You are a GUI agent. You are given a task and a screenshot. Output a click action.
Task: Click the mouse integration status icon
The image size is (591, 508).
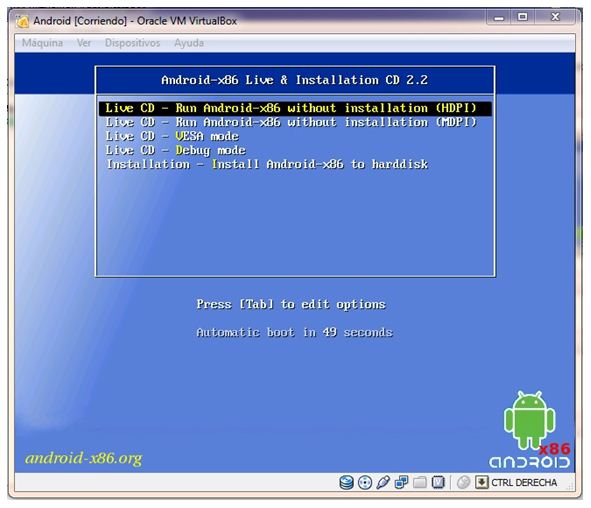click(x=463, y=482)
